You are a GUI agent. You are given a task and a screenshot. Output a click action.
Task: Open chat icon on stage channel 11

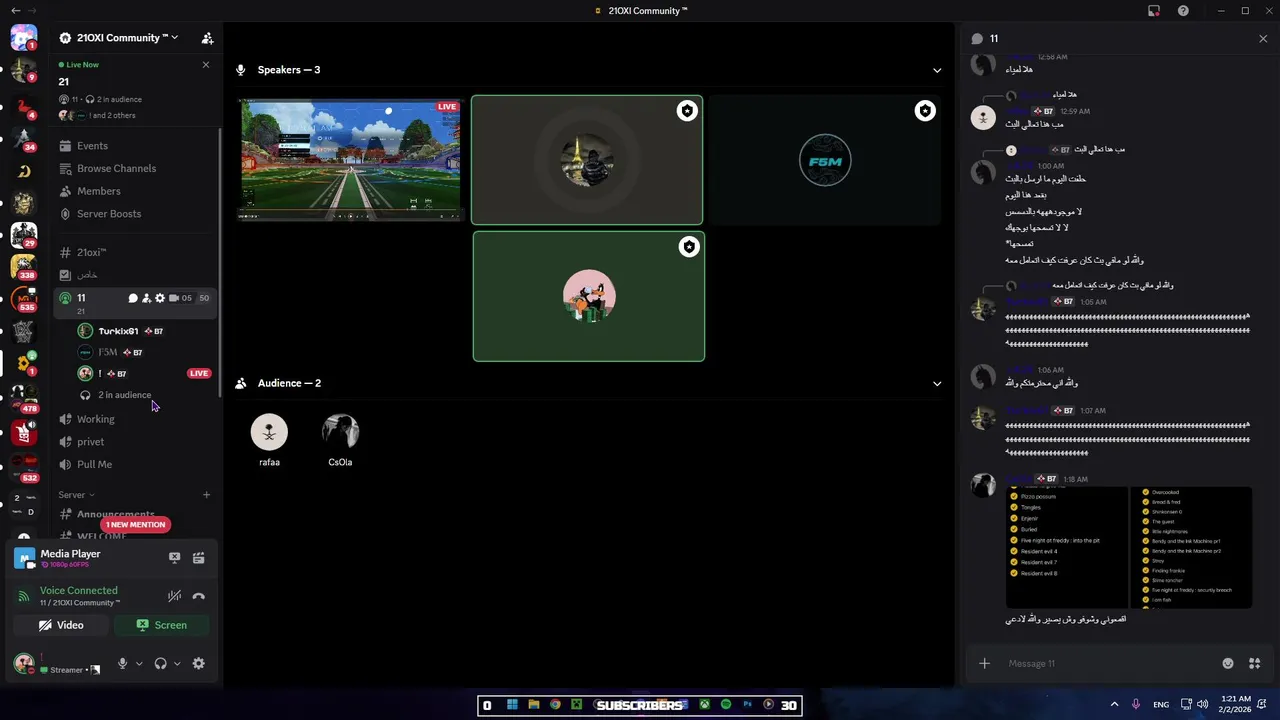click(133, 298)
